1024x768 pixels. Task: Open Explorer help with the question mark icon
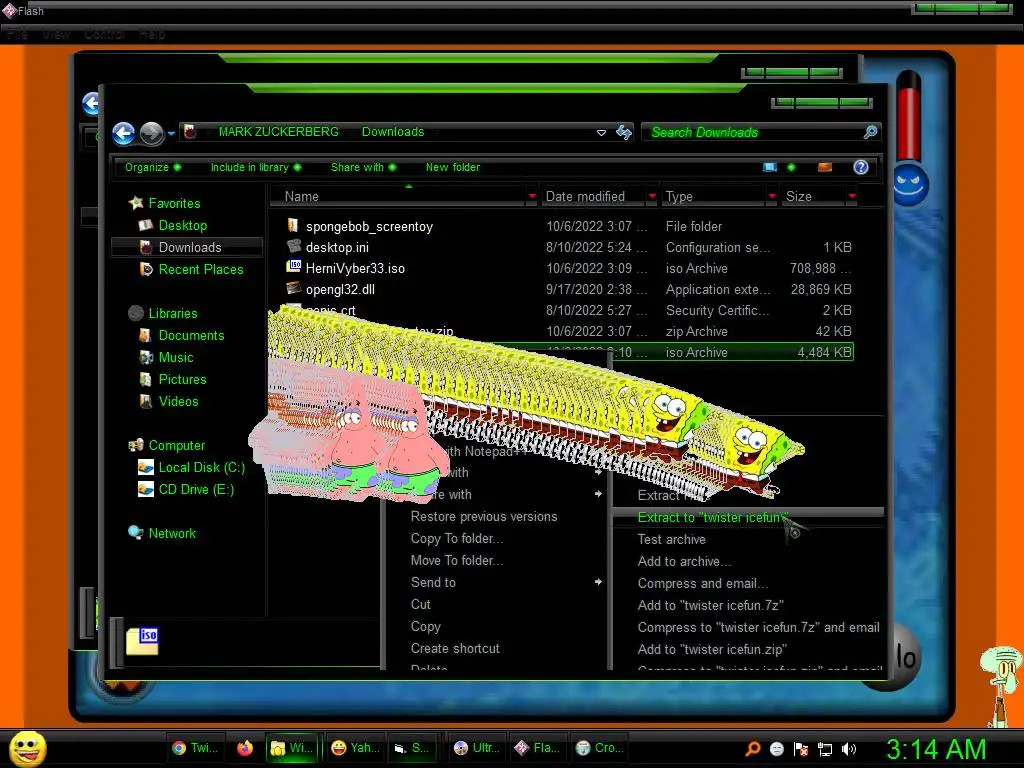click(x=861, y=167)
